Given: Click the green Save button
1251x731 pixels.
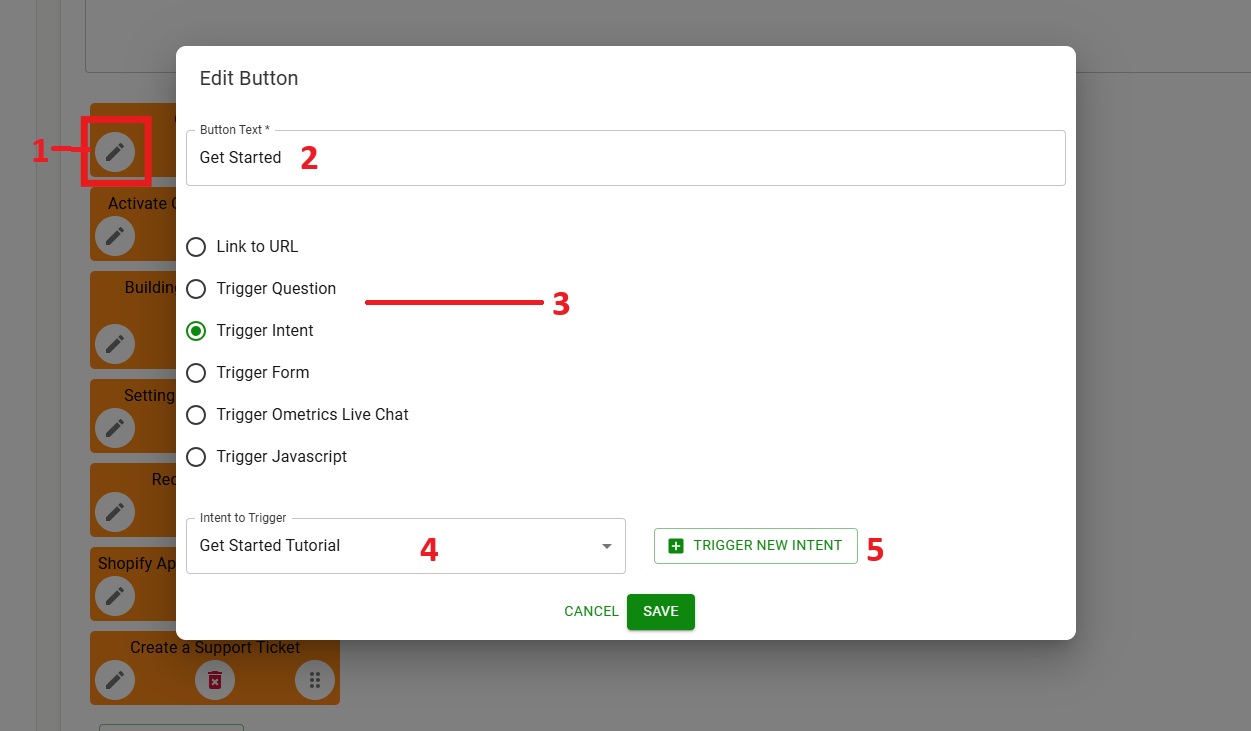Looking at the screenshot, I should 660,612.
